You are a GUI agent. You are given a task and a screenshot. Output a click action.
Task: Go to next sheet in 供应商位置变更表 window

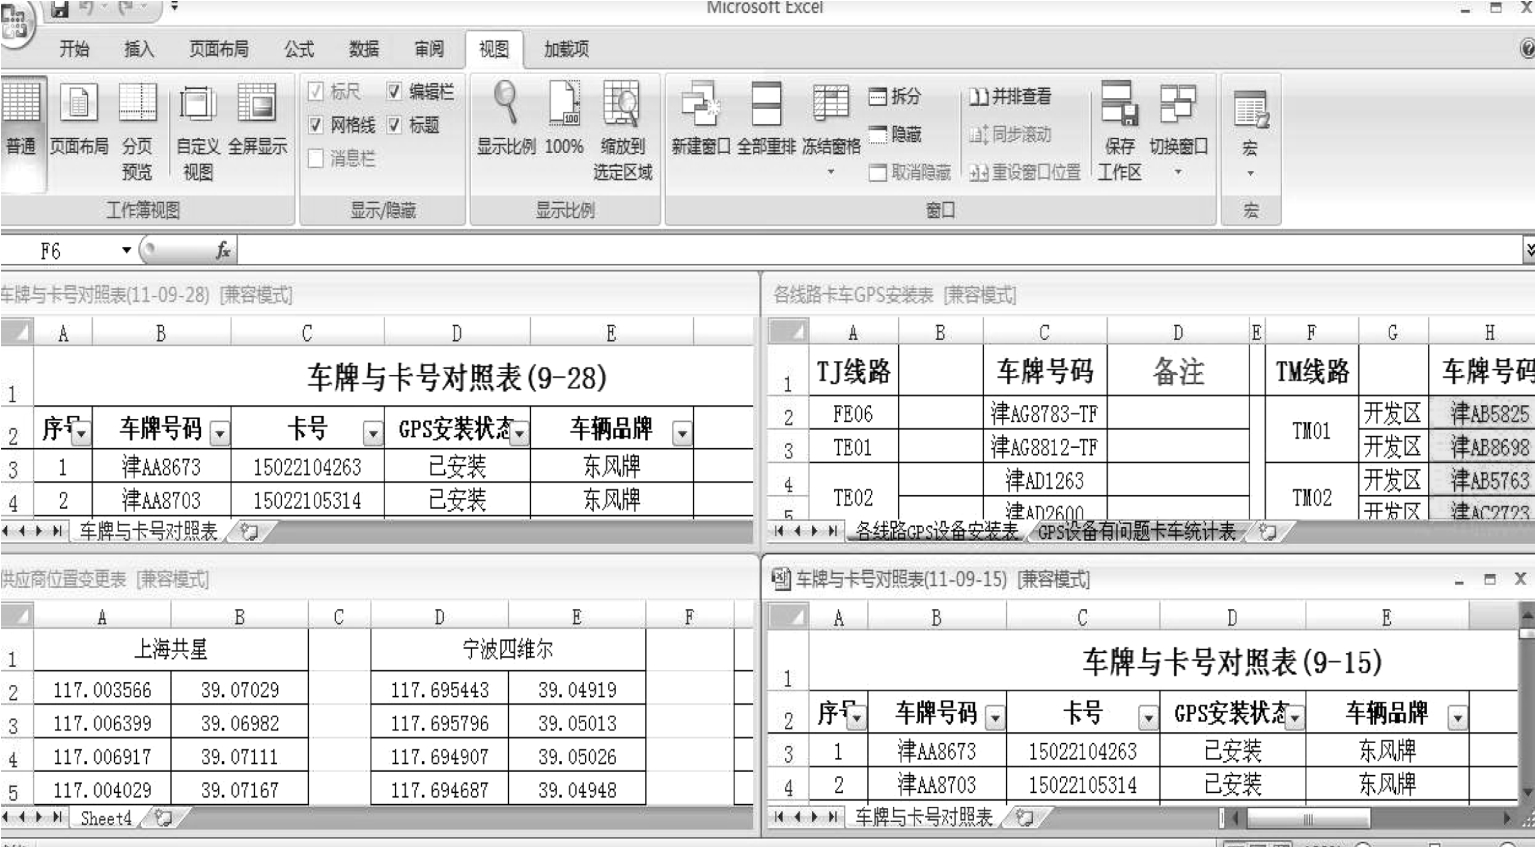(40, 818)
